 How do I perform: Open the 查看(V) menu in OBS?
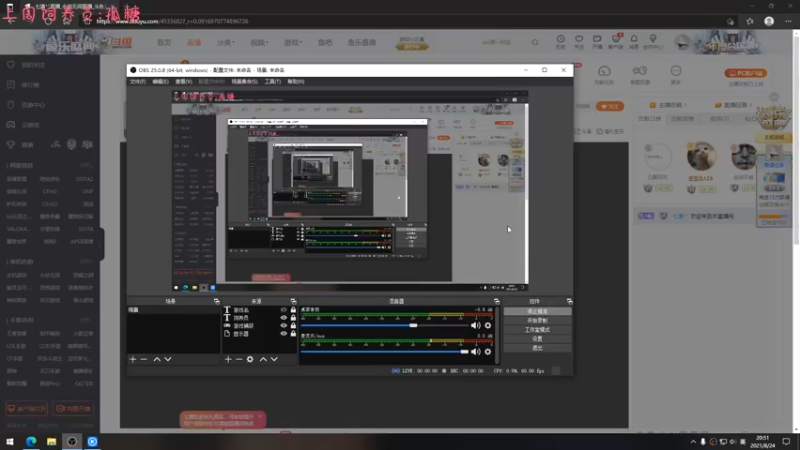coord(184,82)
